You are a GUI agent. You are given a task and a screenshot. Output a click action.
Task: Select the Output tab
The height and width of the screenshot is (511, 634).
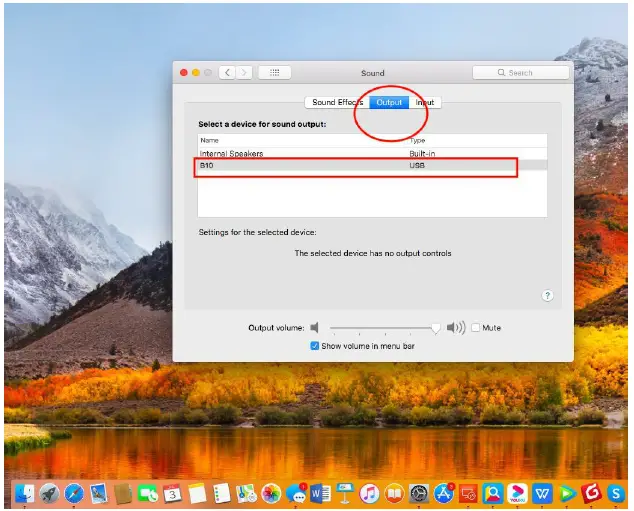coord(389,102)
